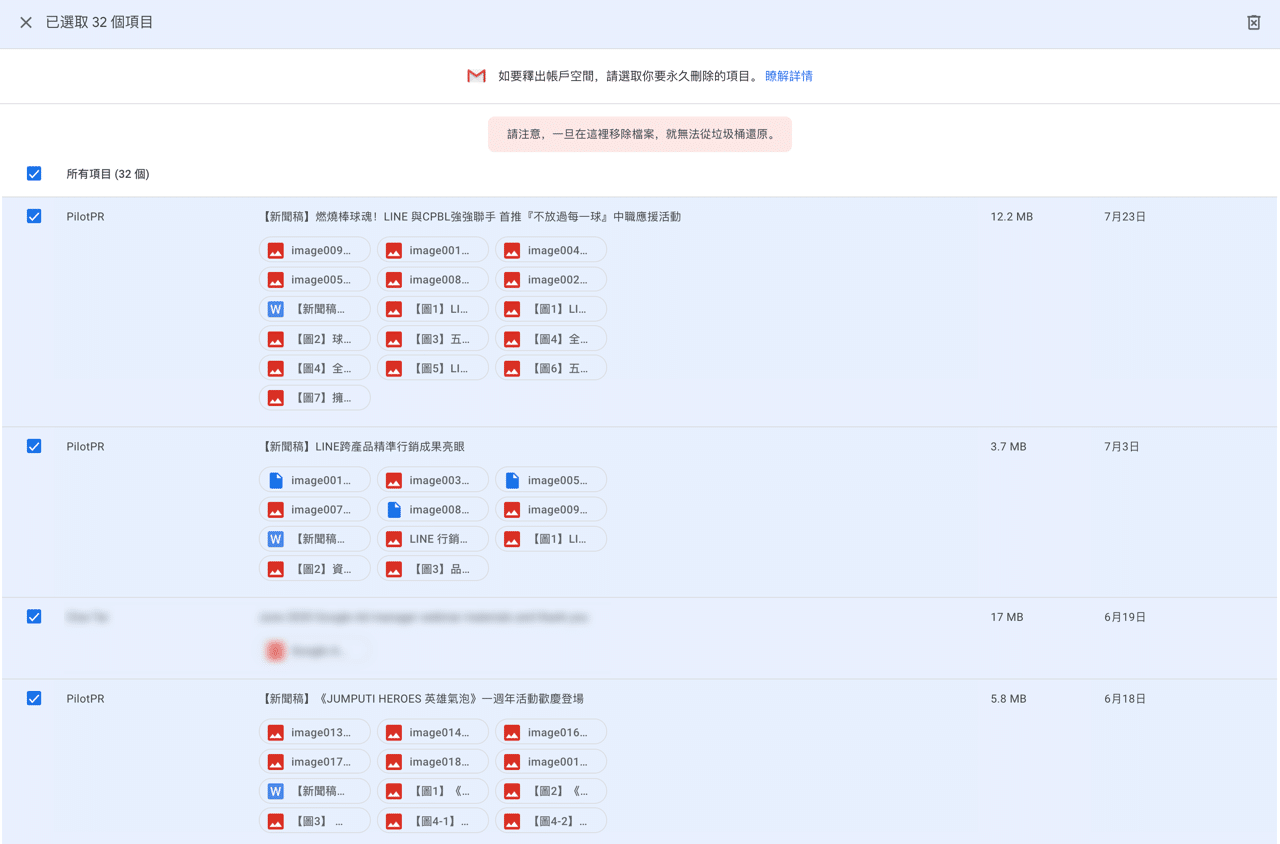This screenshot has height=844, width=1280.
Task: Open 【圖1】LI attachment in 7月3日 email
Action: (x=551, y=539)
